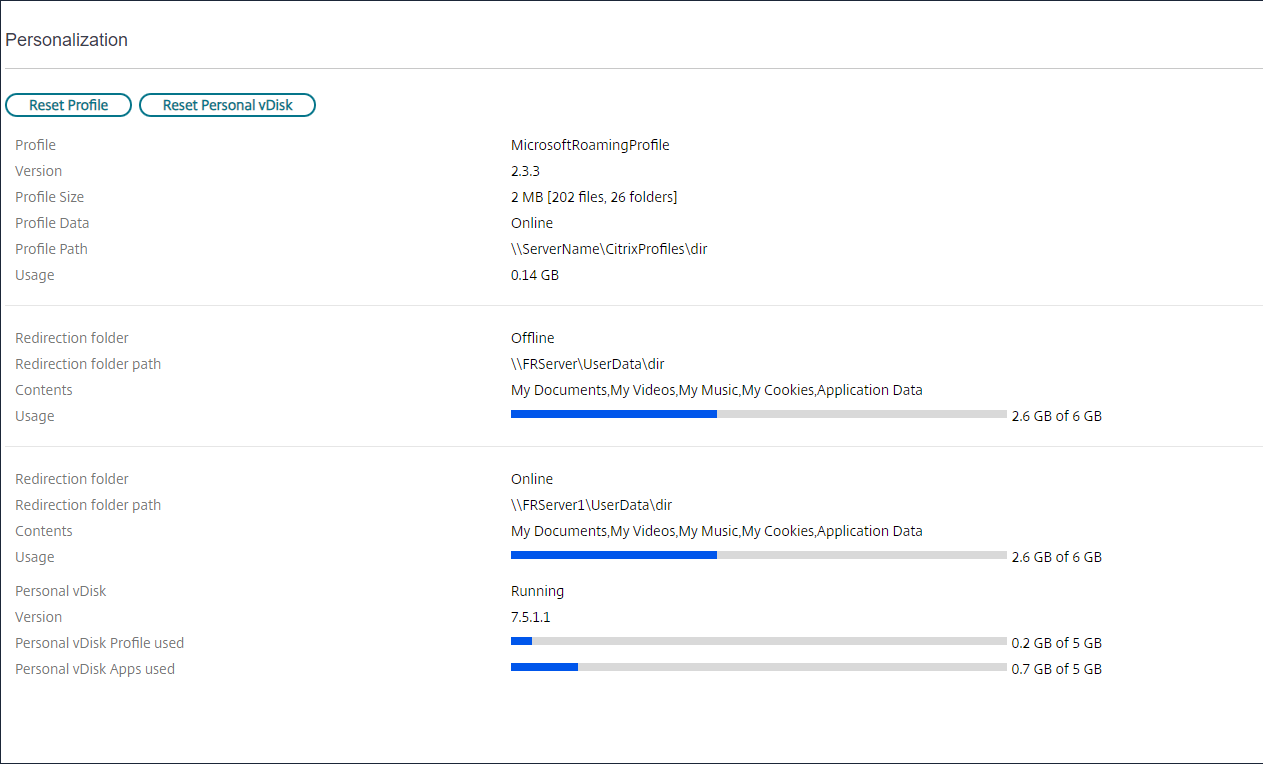Click the Offline redirection folder status
Viewport: 1263px width, 764px height.
point(532,338)
